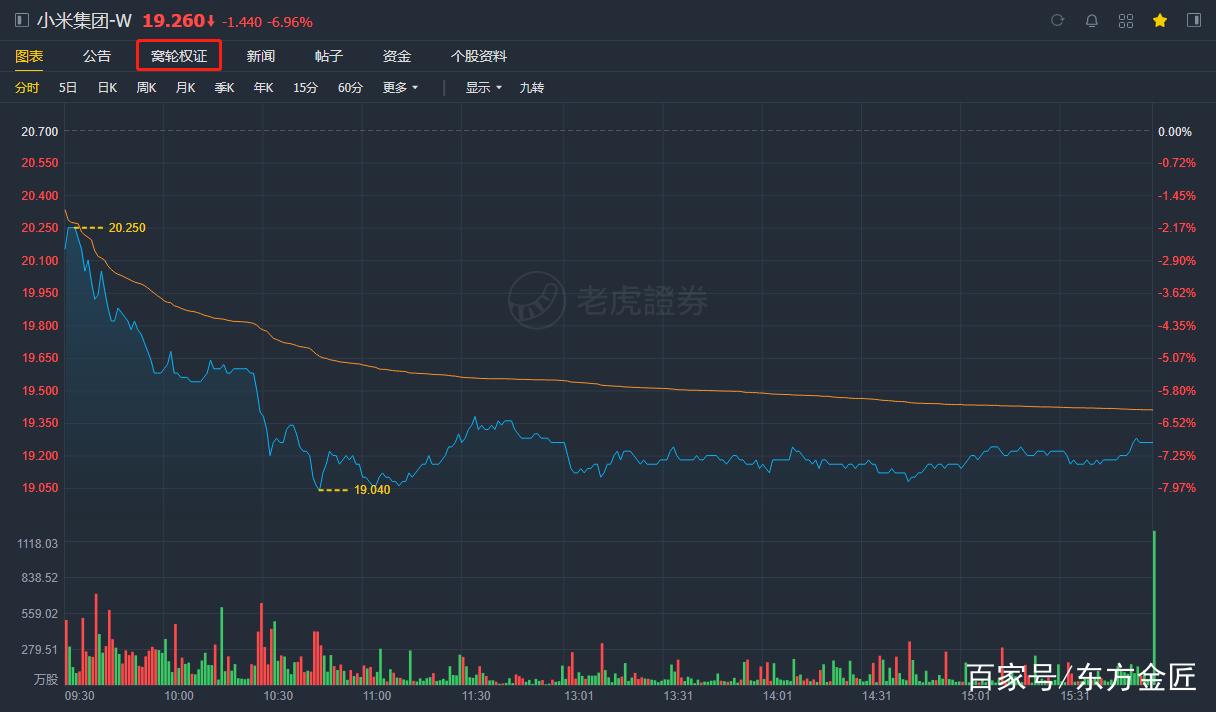This screenshot has height=712, width=1216.
Task: Select the 周K chart period
Action: [x=146, y=88]
